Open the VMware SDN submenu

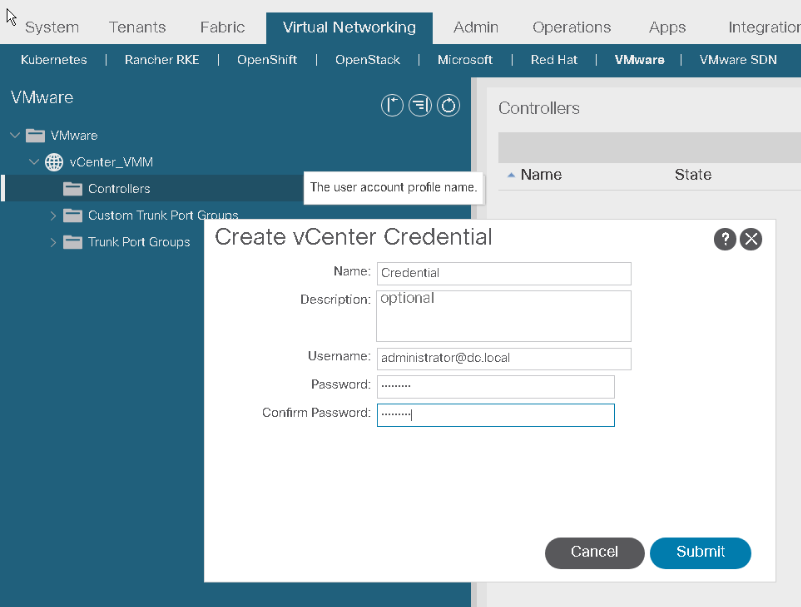(x=738, y=60)
